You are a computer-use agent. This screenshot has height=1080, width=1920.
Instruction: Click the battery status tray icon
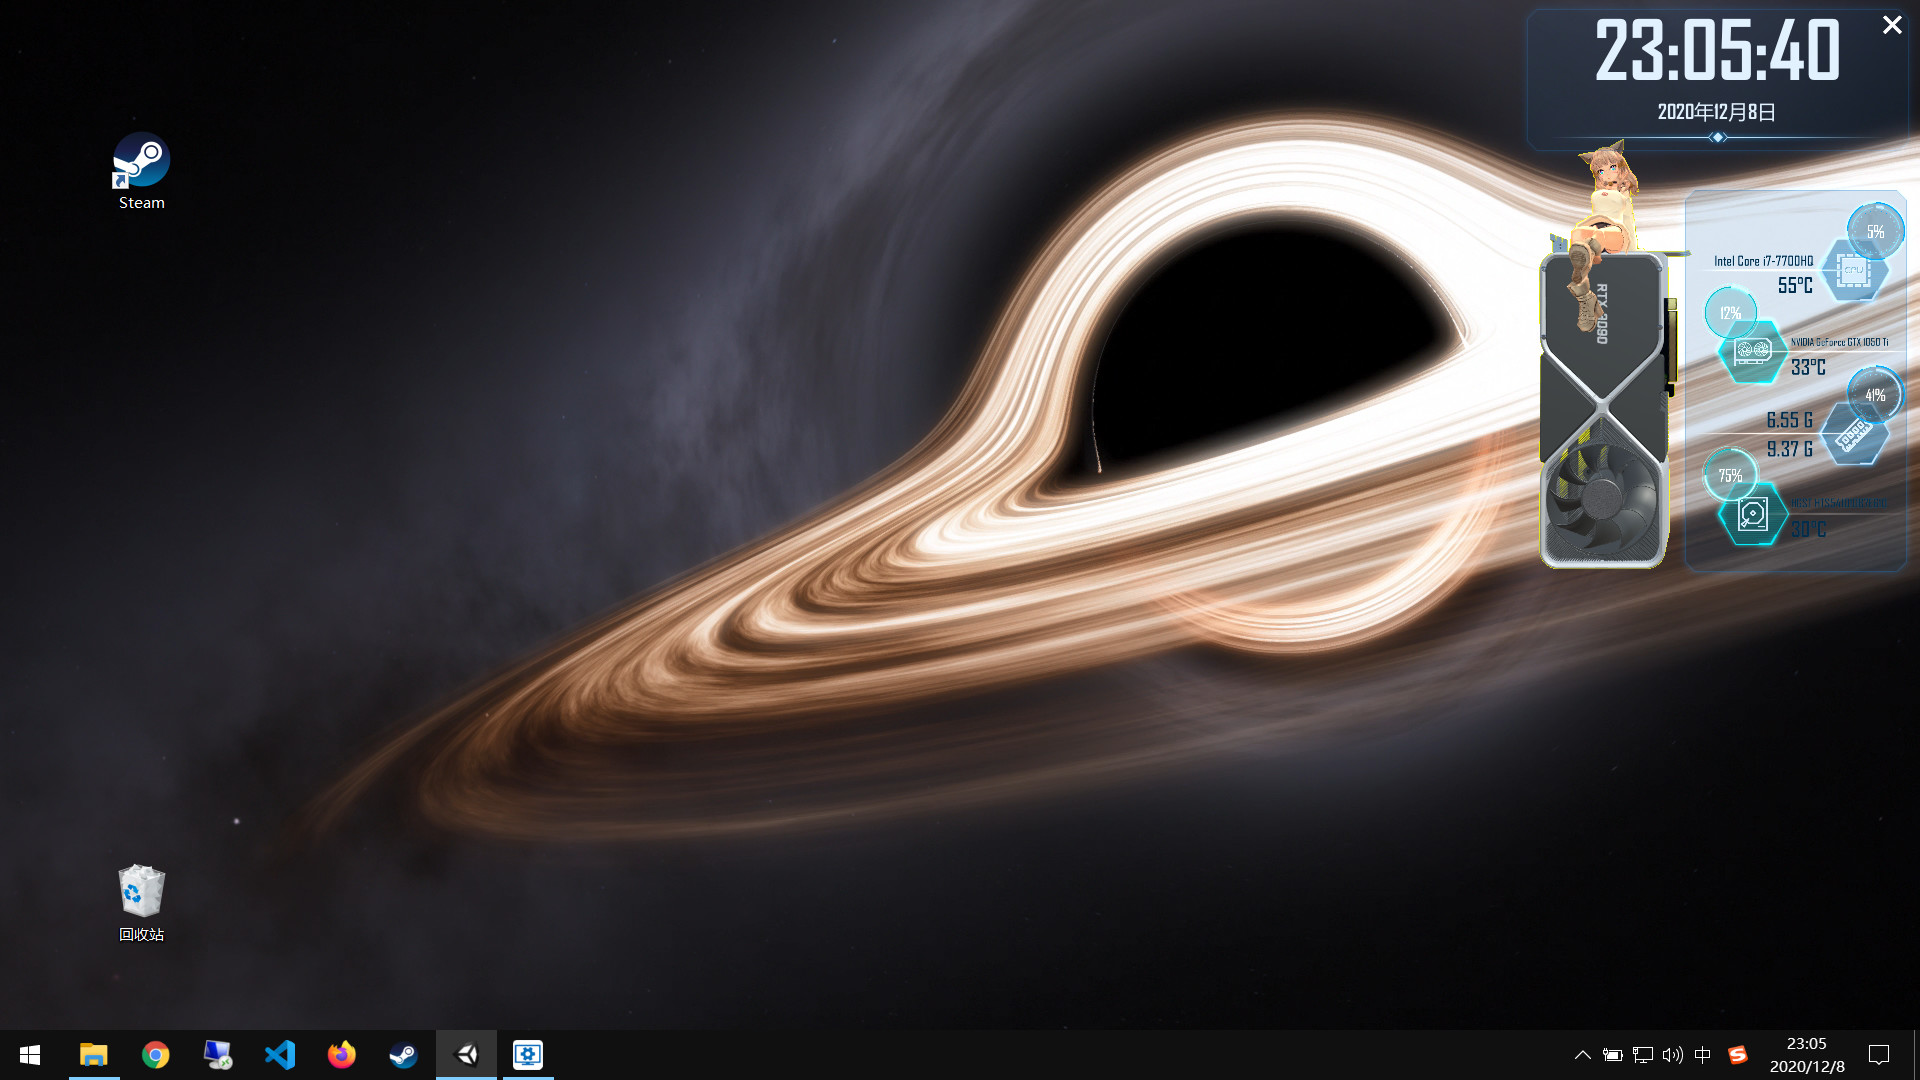1612,1055
